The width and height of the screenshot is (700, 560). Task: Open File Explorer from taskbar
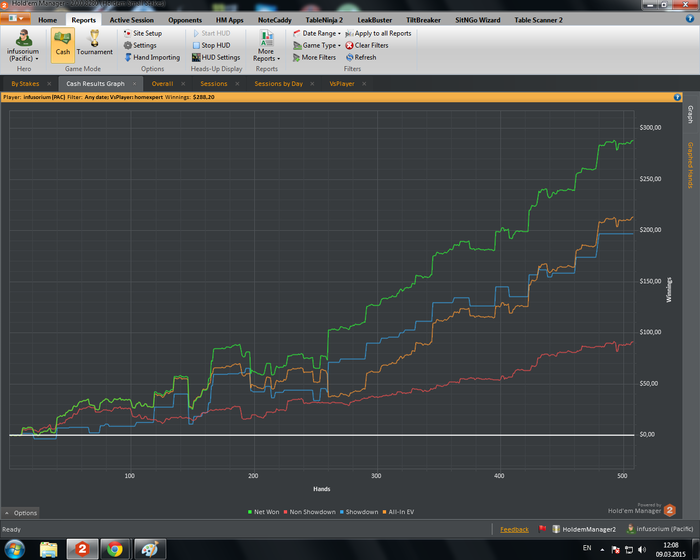pos(49,549)
